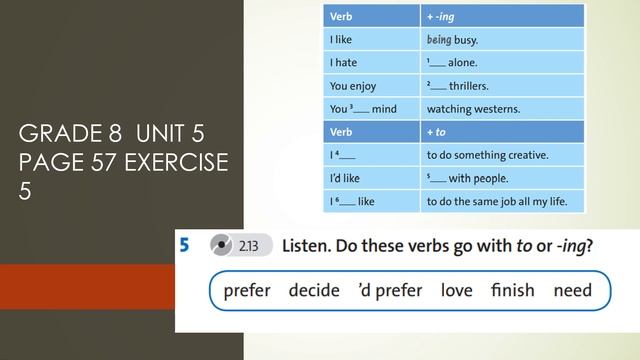Click the 'You enjoy' table cell
The height and width of the screenshot is (360, 640).
[x=371, y=86]
